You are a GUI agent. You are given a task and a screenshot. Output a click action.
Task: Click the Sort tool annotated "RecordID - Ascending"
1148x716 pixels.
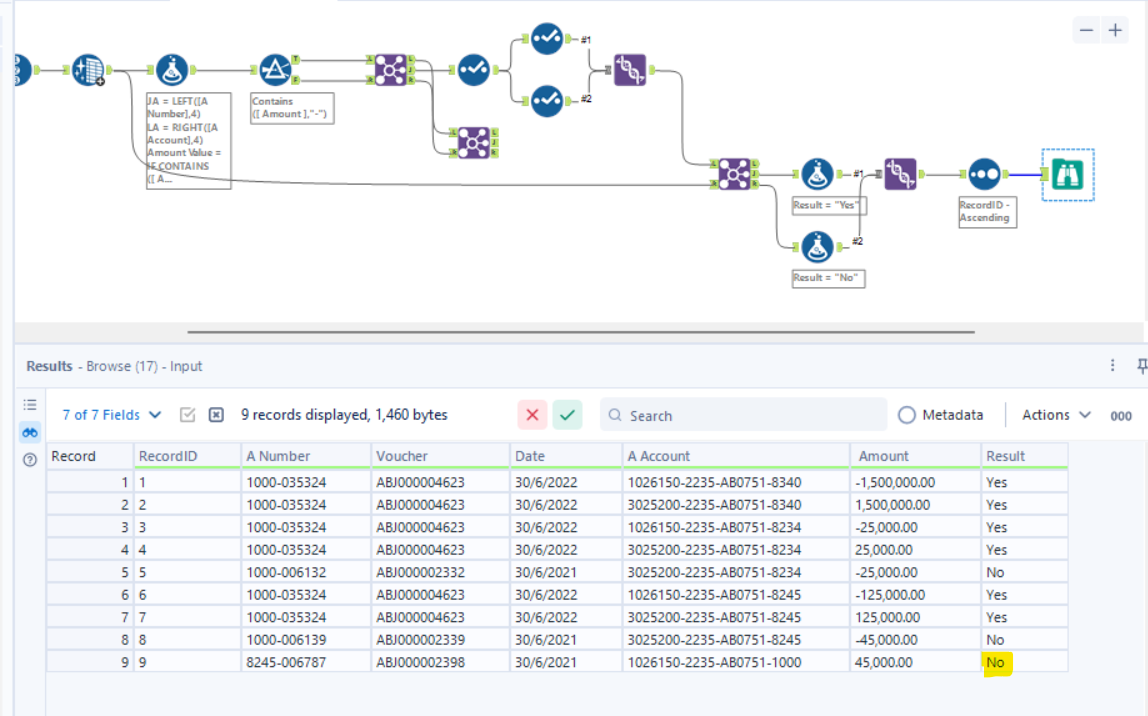[x=985, y=172]
